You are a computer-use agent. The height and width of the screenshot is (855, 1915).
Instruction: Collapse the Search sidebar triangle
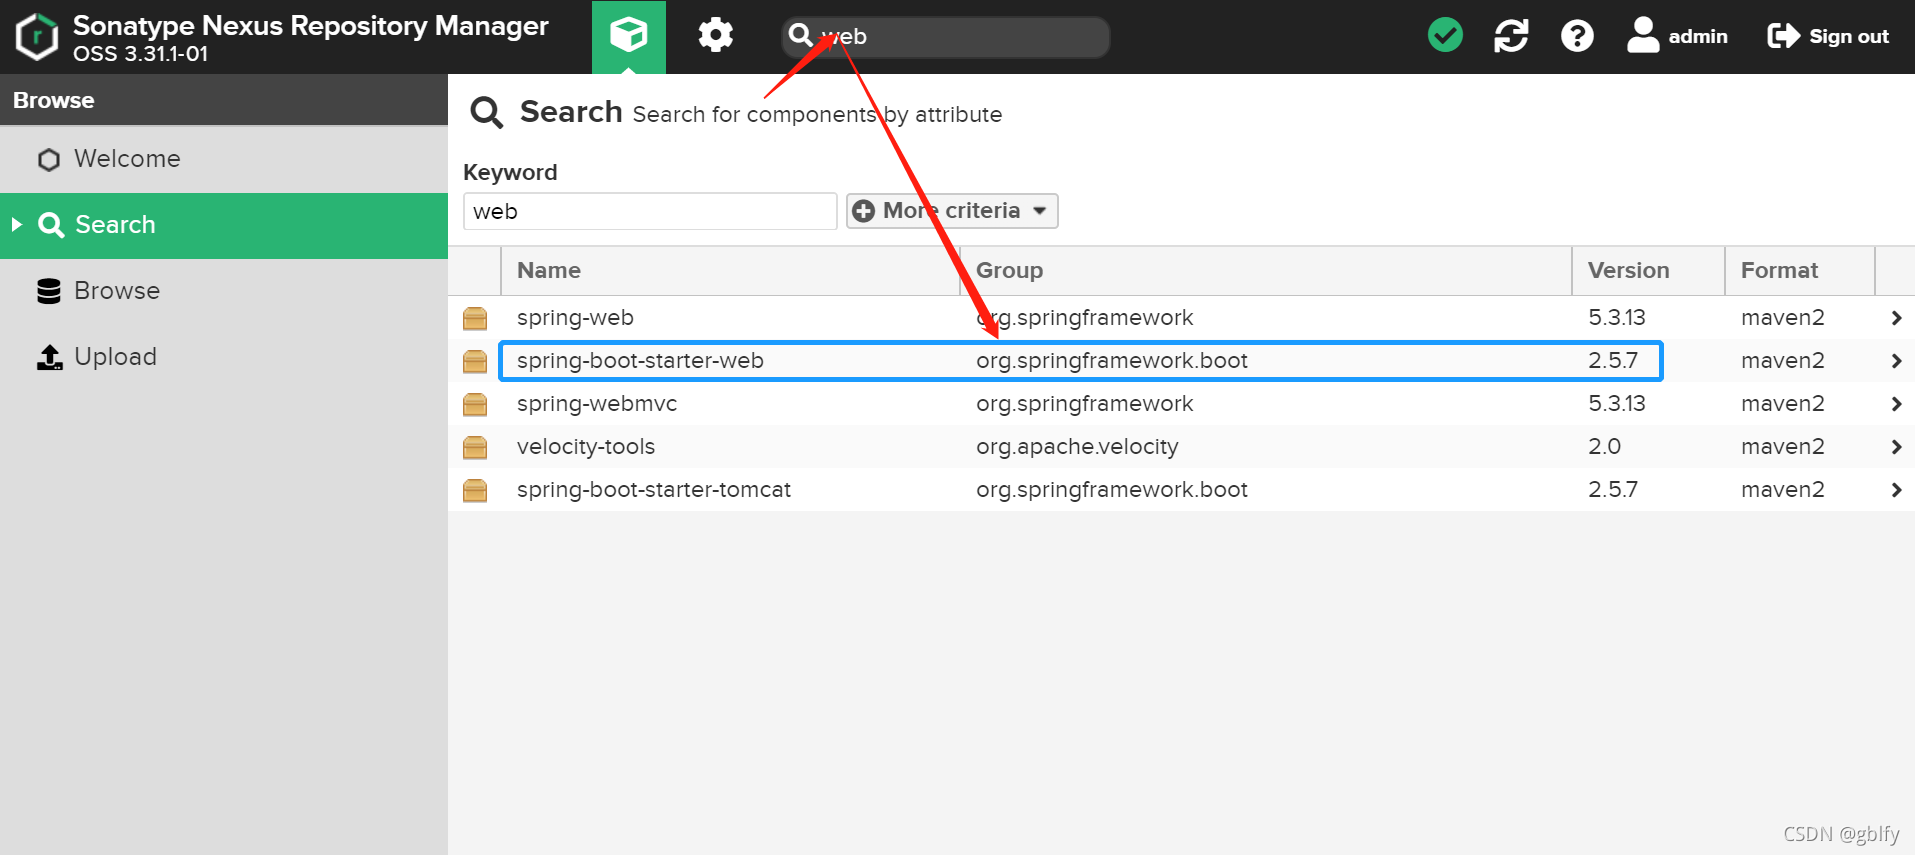click(x=16, y=225)
